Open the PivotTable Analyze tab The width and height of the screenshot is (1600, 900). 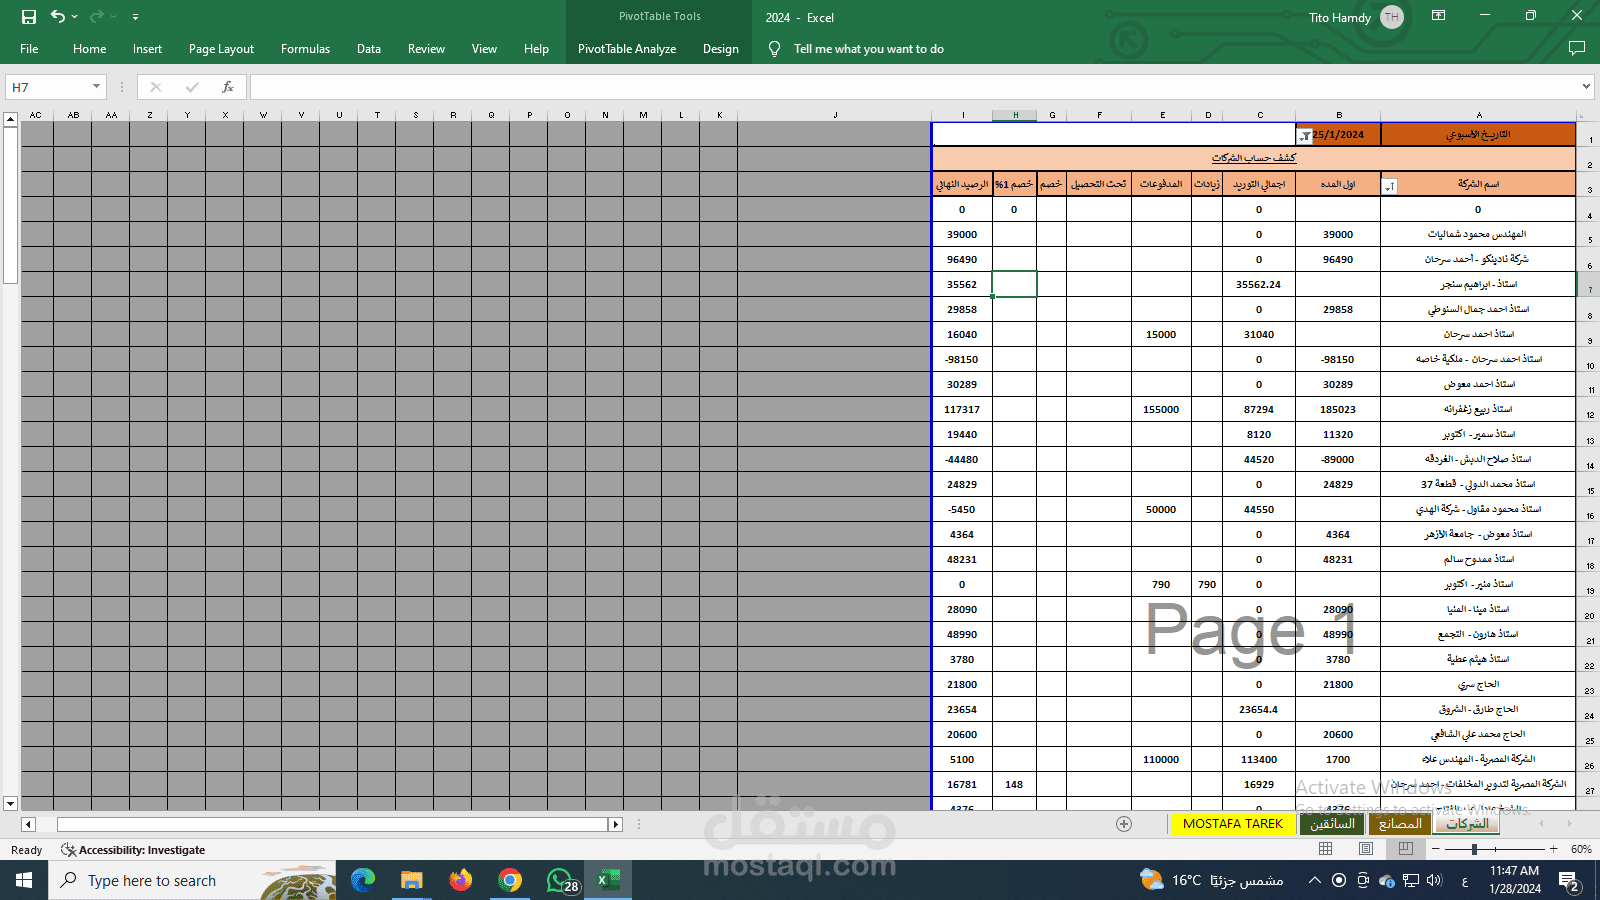[x=627, y=49]
